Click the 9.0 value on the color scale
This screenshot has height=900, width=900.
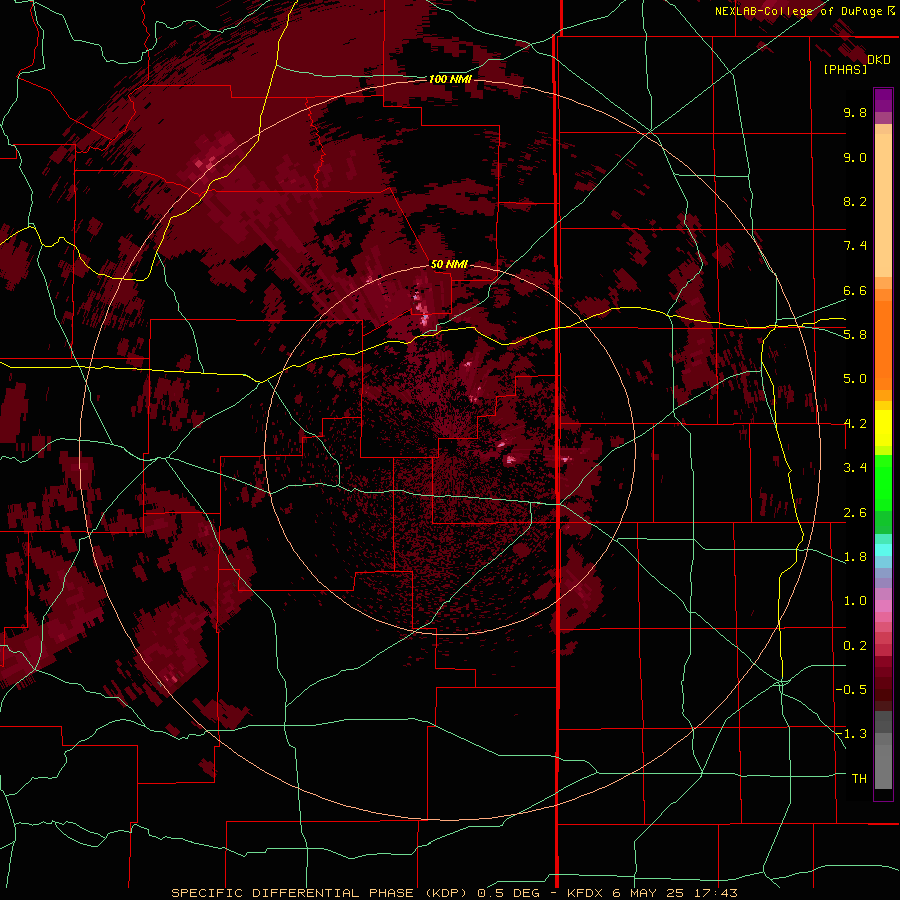[855, 157]
